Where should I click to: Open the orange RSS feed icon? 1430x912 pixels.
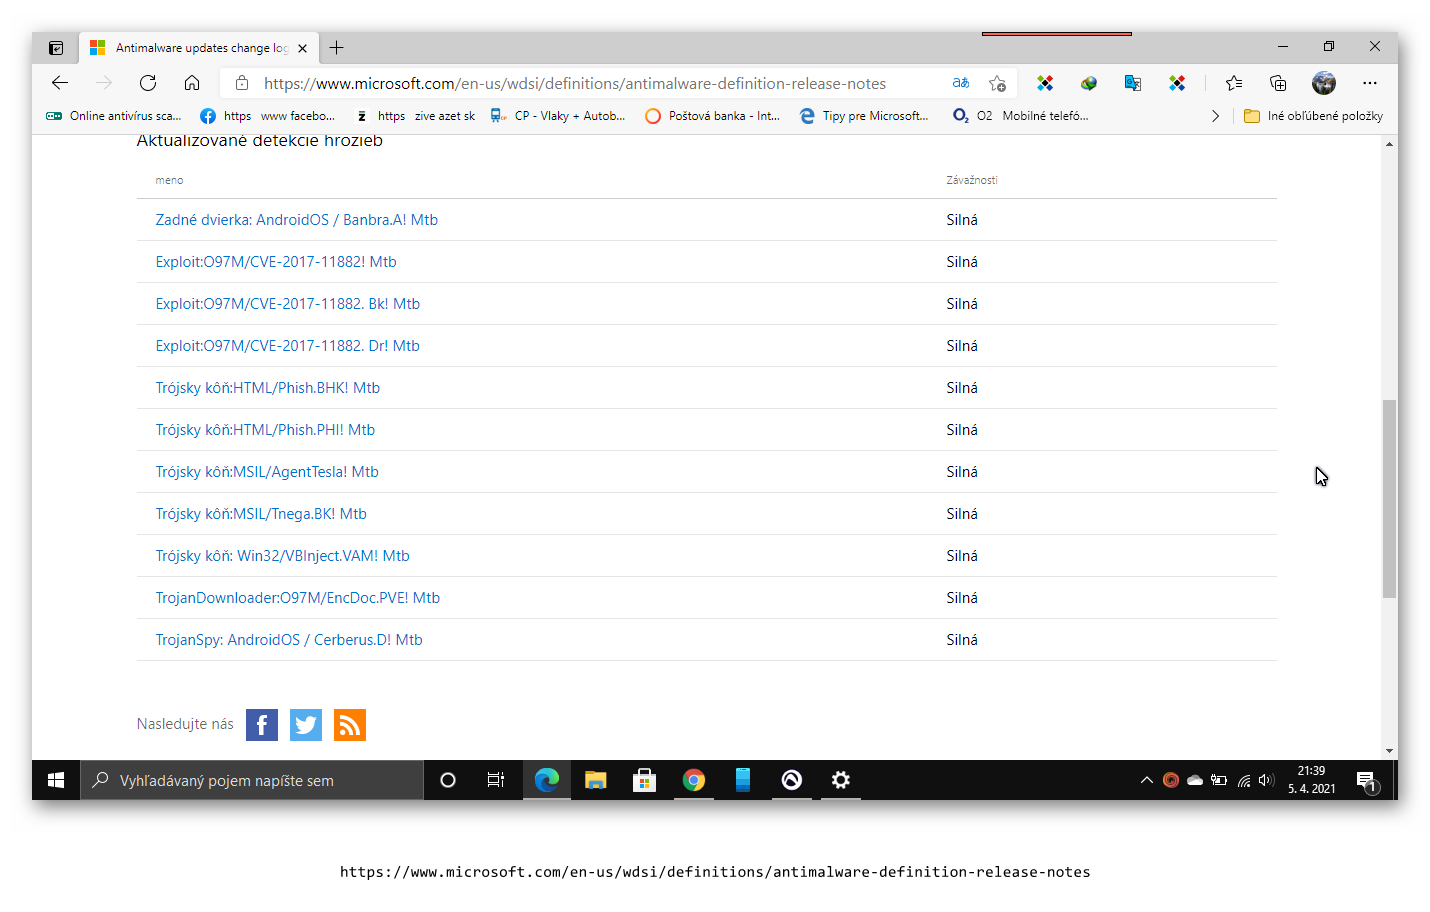350,725
